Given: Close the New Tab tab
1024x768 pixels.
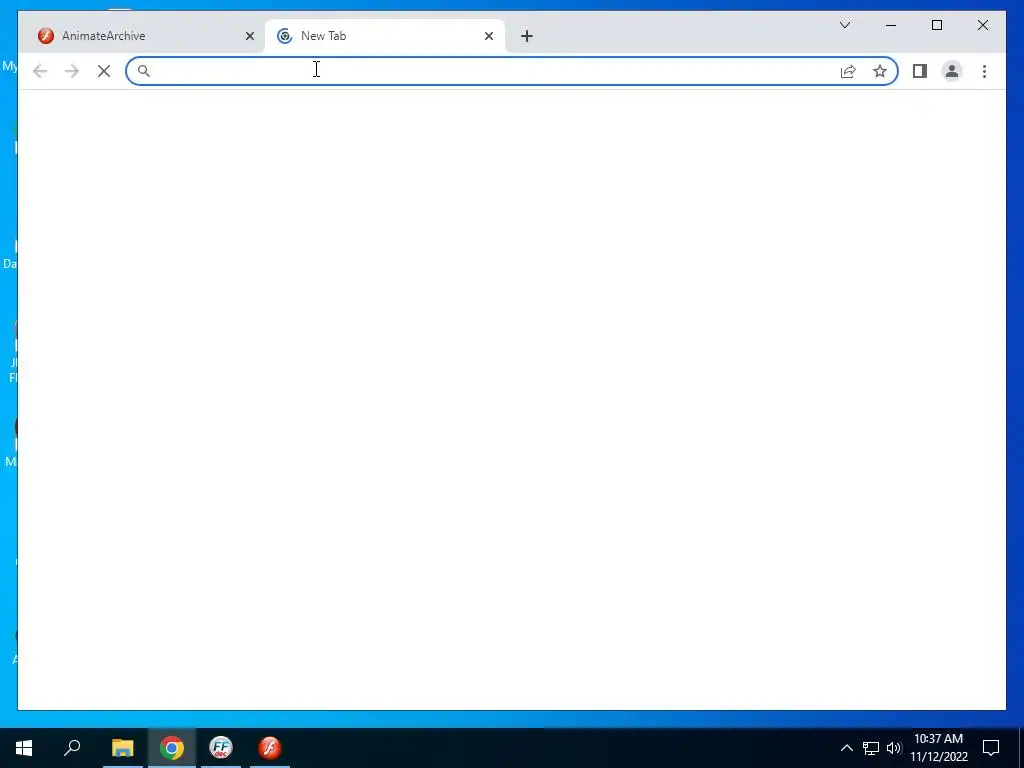Looking at the screenshot, I should pyautogui.click(x=488, y=36).
